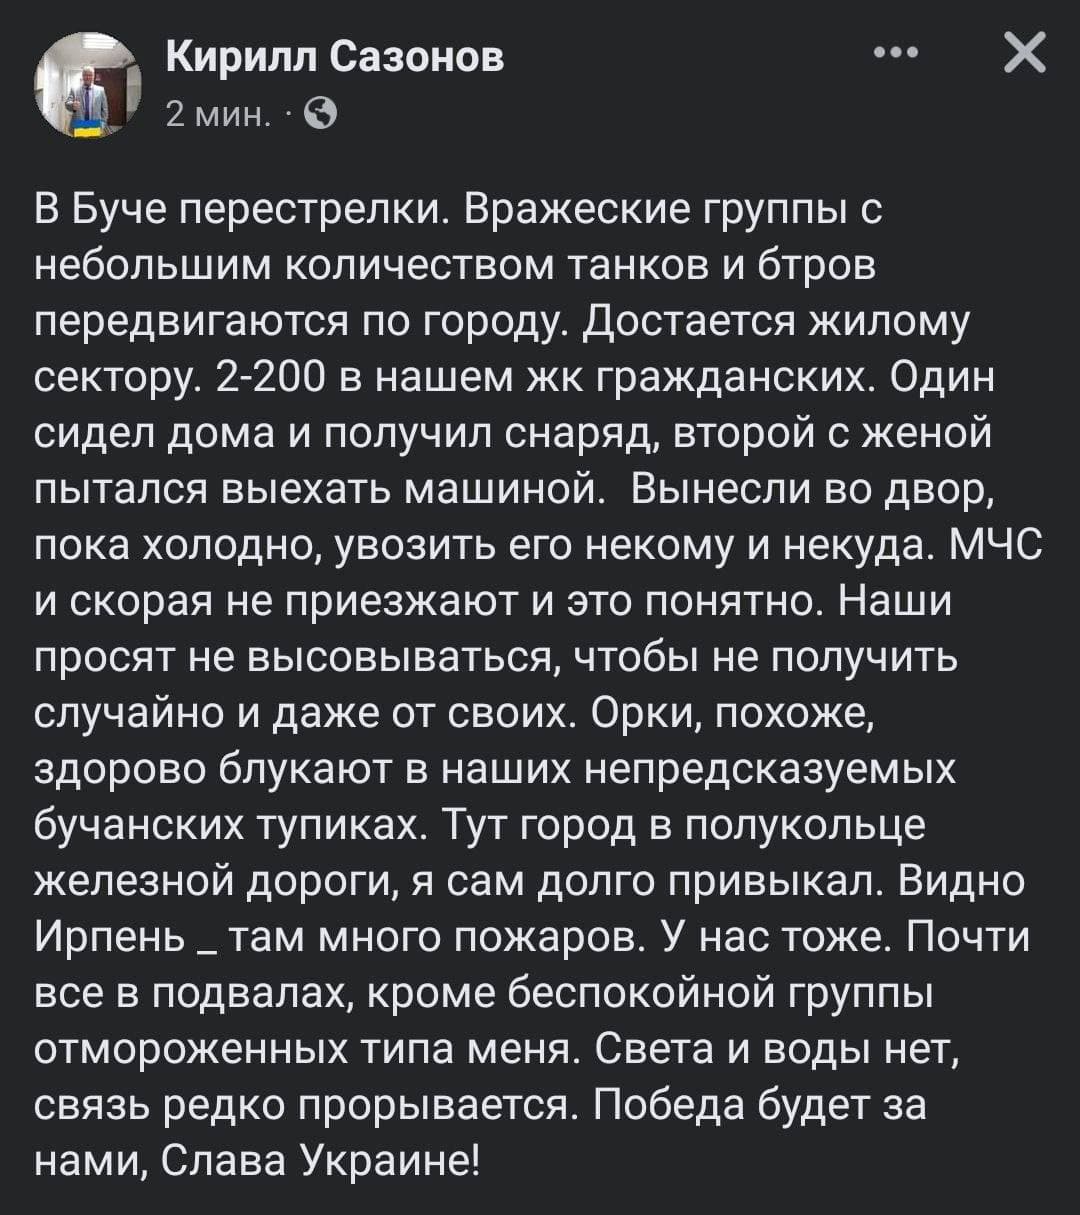This screenshot has height=1215, width=1080.
Task: Close the post with the X button
Action: pyautogui.click(x=1024, y=53)
